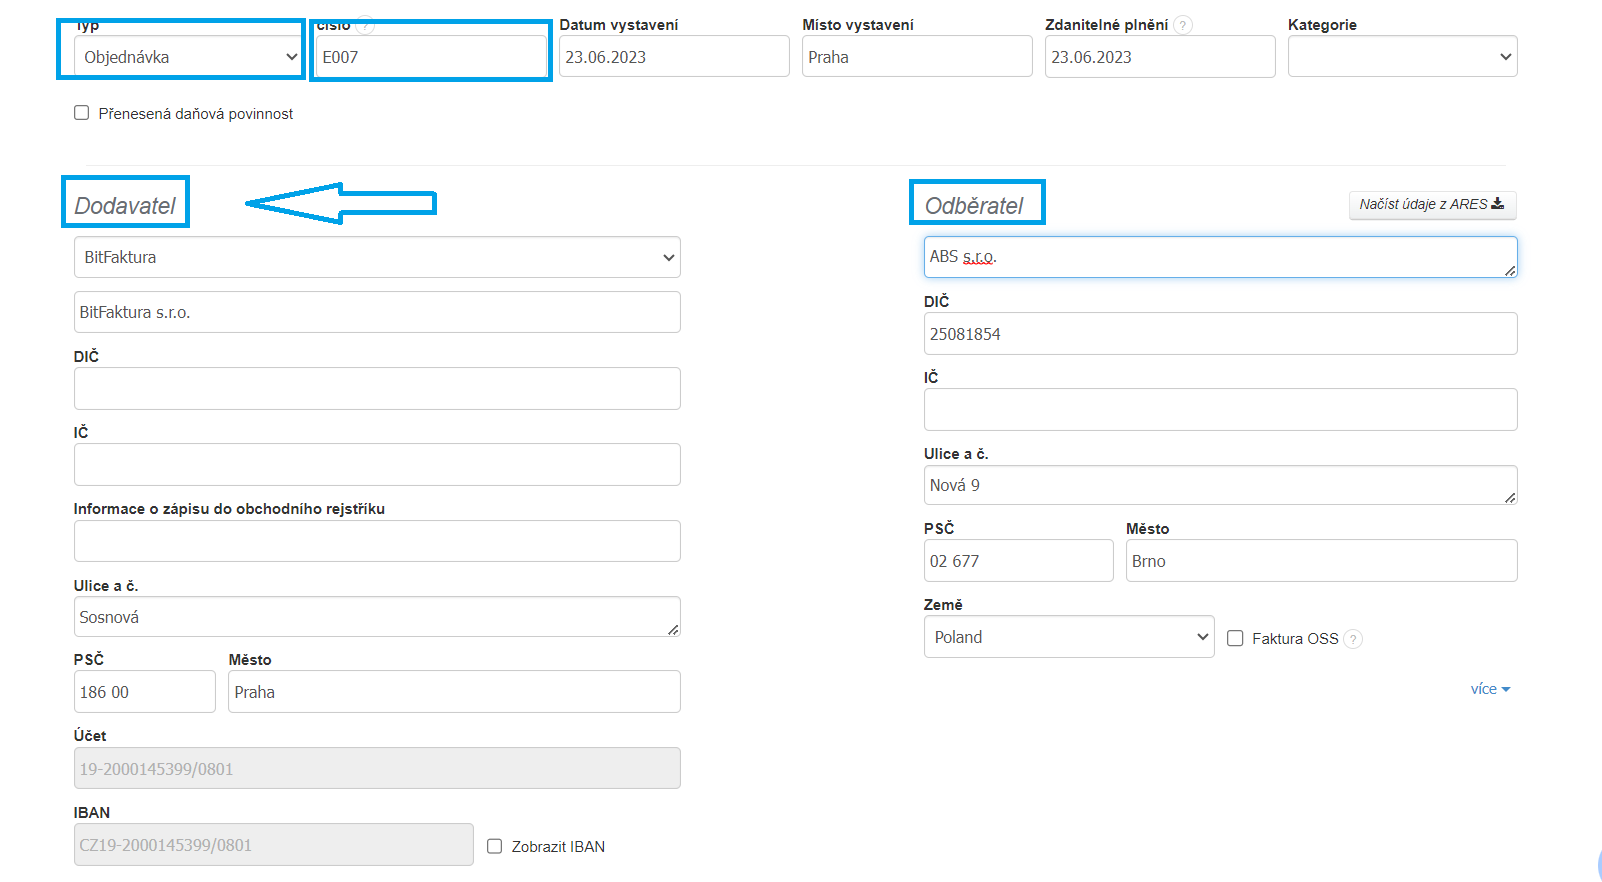Check the Faktura OSS checkbox

click(1235, 638)
